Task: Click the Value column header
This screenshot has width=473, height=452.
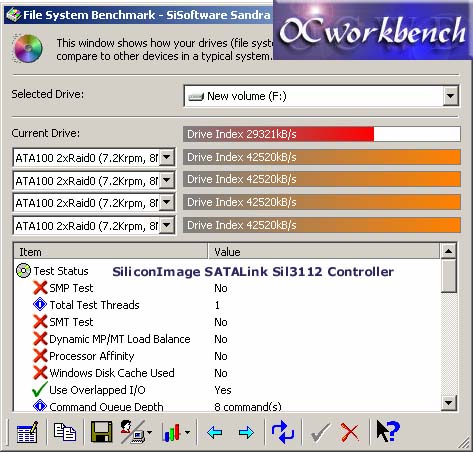Action: coord(323,252)
